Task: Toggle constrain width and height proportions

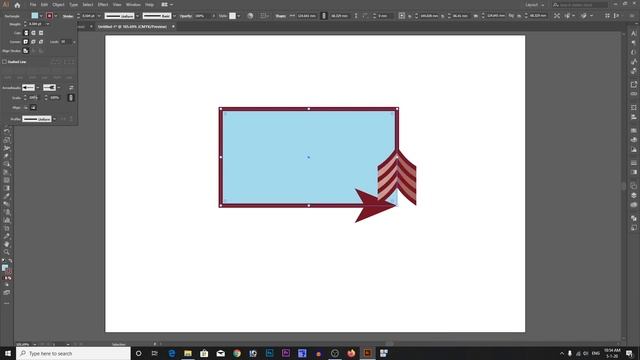Action: (x=324, y=16)
